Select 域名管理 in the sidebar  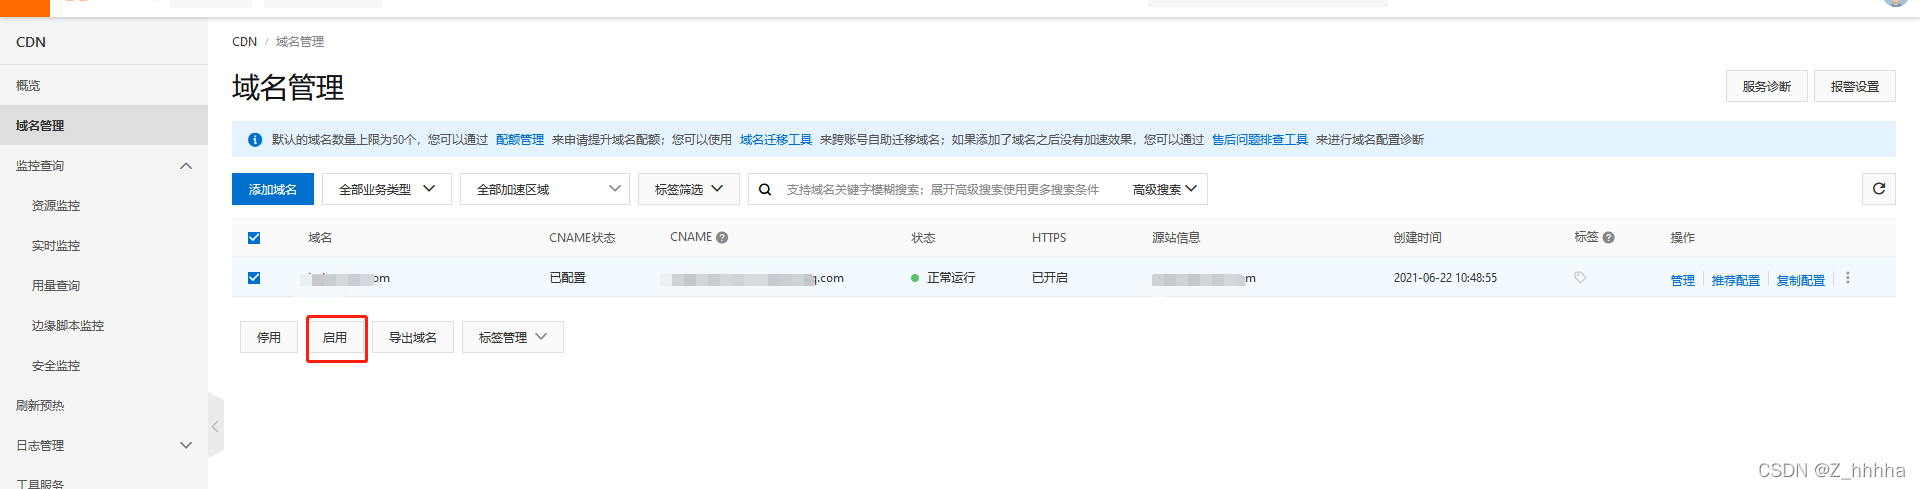click(x=104, y=126)
